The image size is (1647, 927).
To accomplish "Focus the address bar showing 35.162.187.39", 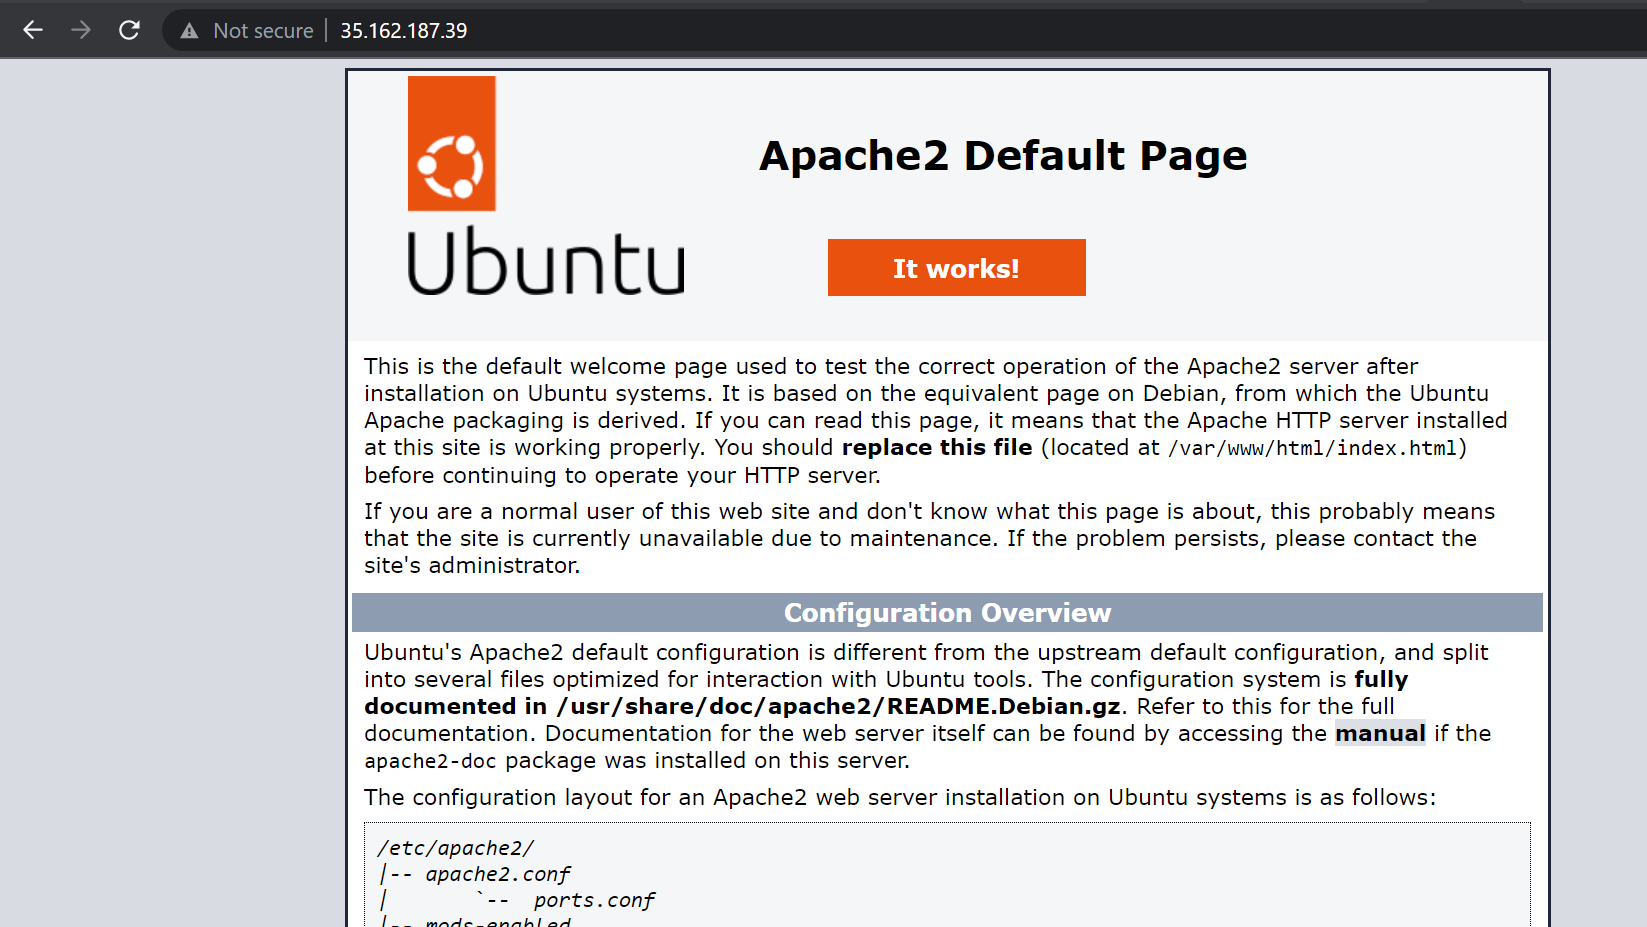I will tap(403, 31).
